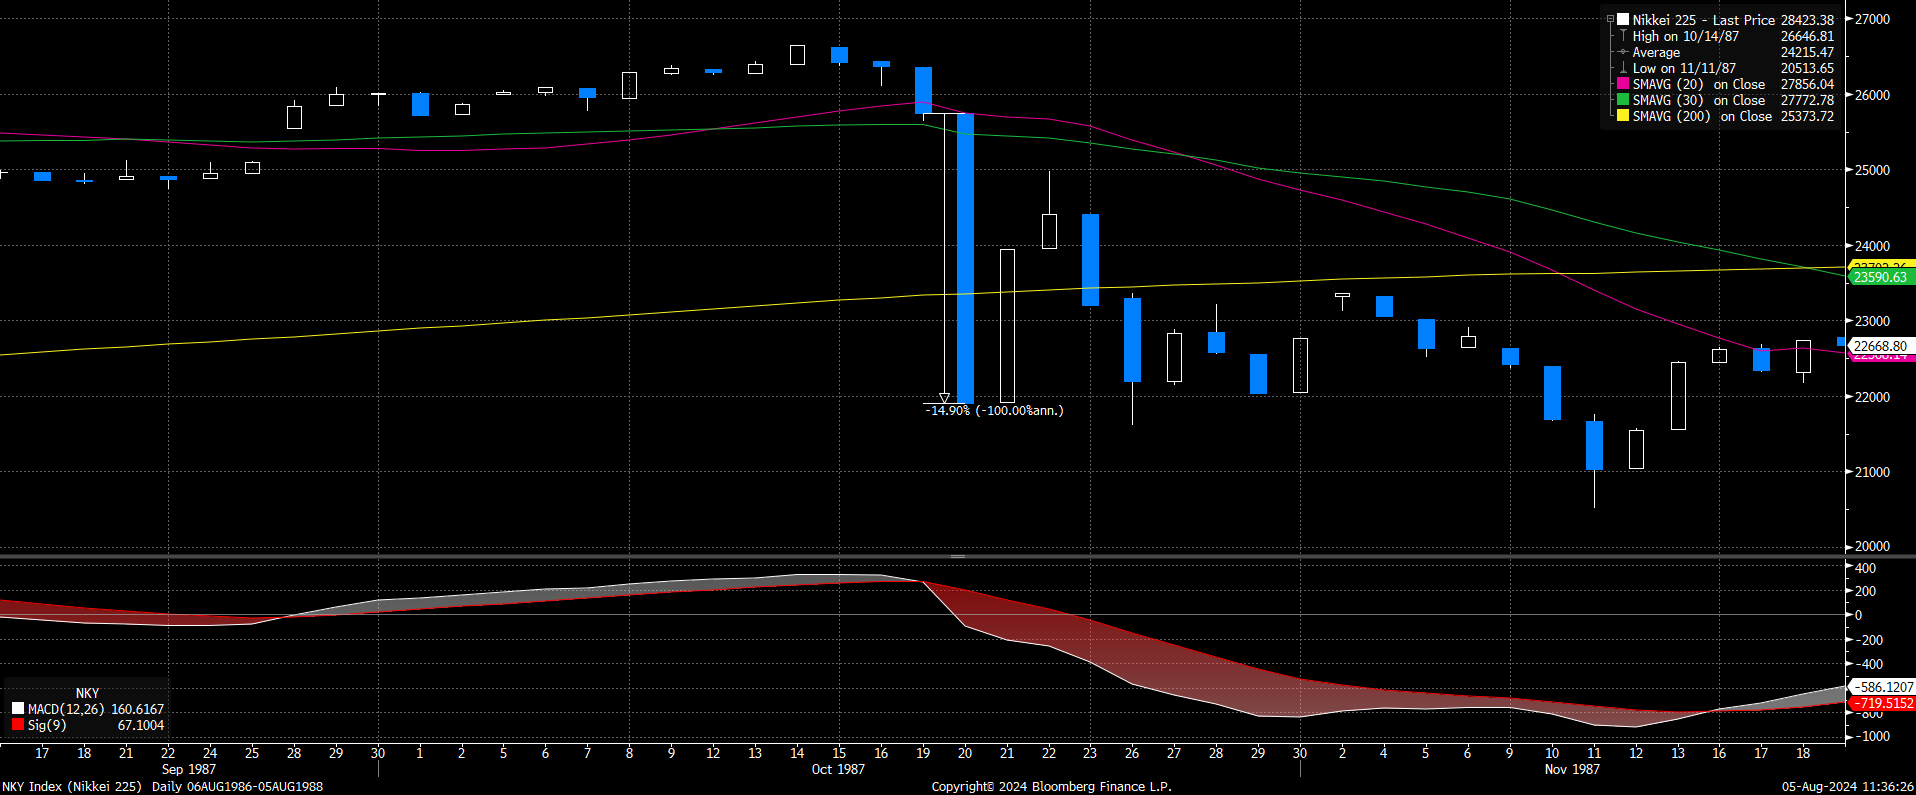Select 'SMAVG (200) on Close' legend label
Screen dimensions: 1916x795
[1702, 116]
